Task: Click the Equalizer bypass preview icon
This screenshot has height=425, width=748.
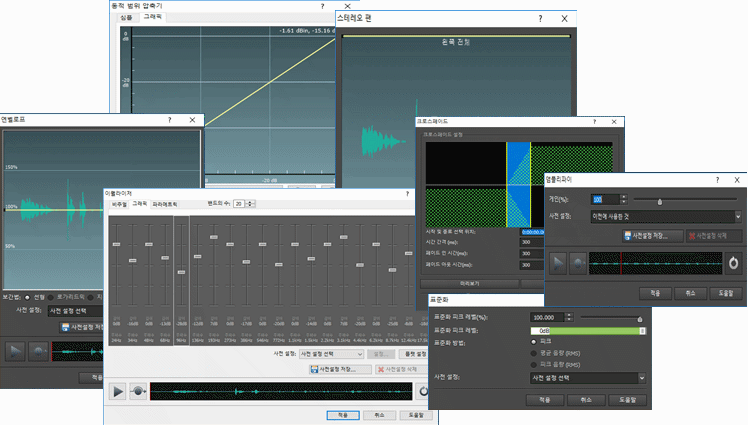Action: (138, 392)
